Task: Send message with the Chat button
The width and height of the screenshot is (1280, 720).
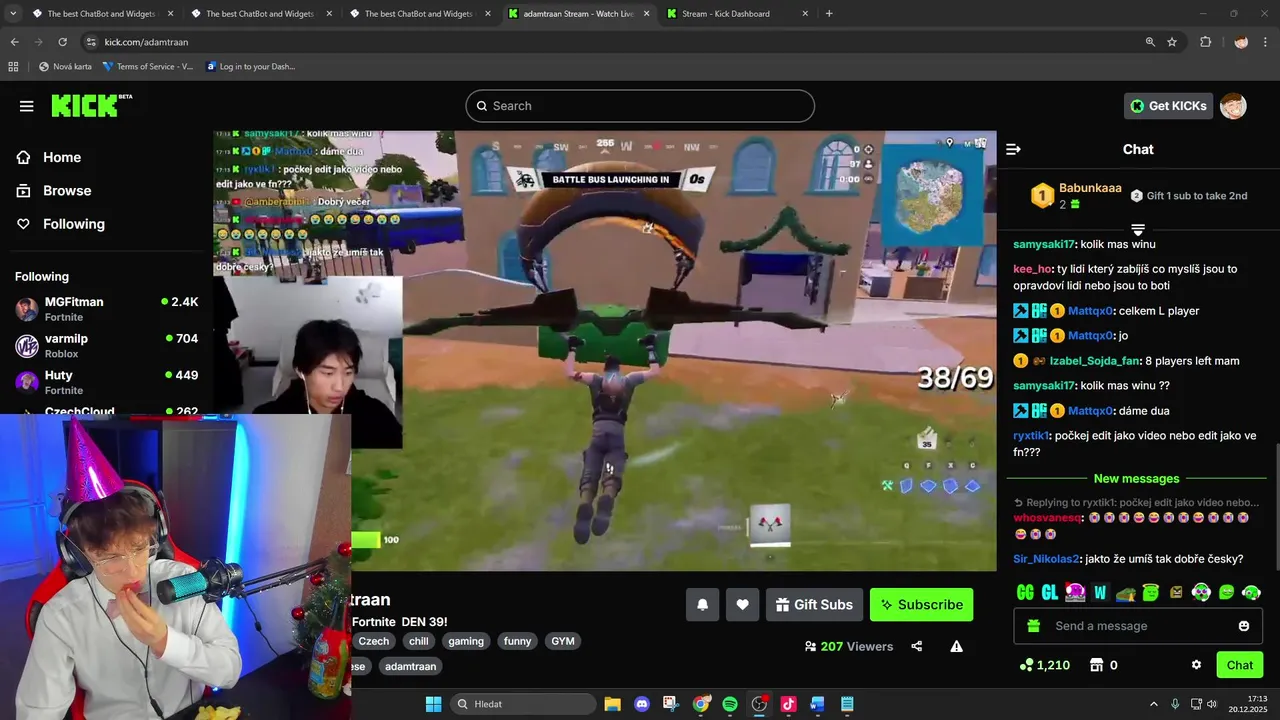Action: [1240, 665]
